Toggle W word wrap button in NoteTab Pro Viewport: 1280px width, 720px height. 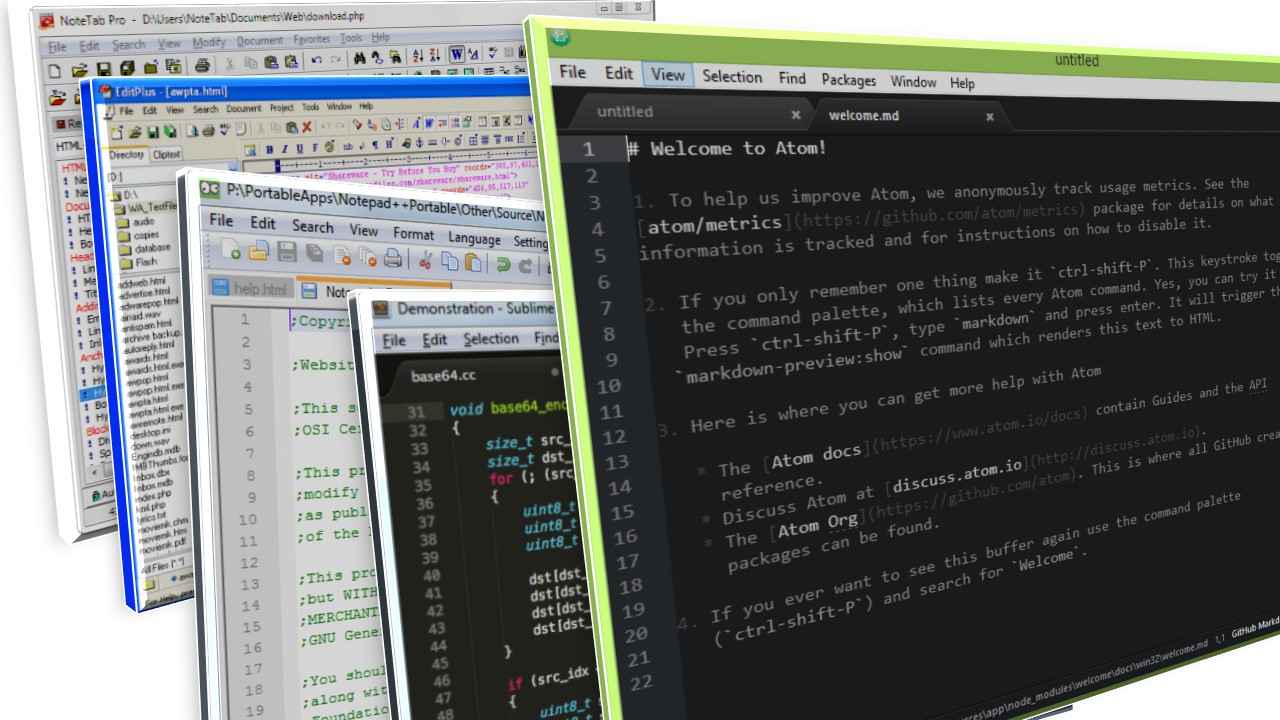(457, 55)
